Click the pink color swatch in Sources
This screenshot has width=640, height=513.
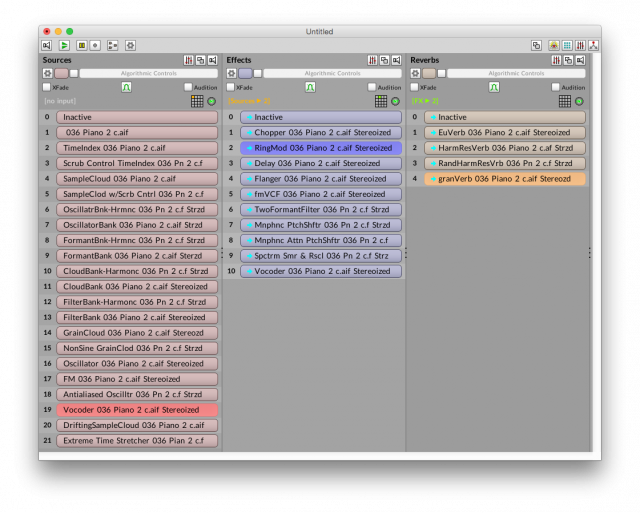tap(61, 73)
